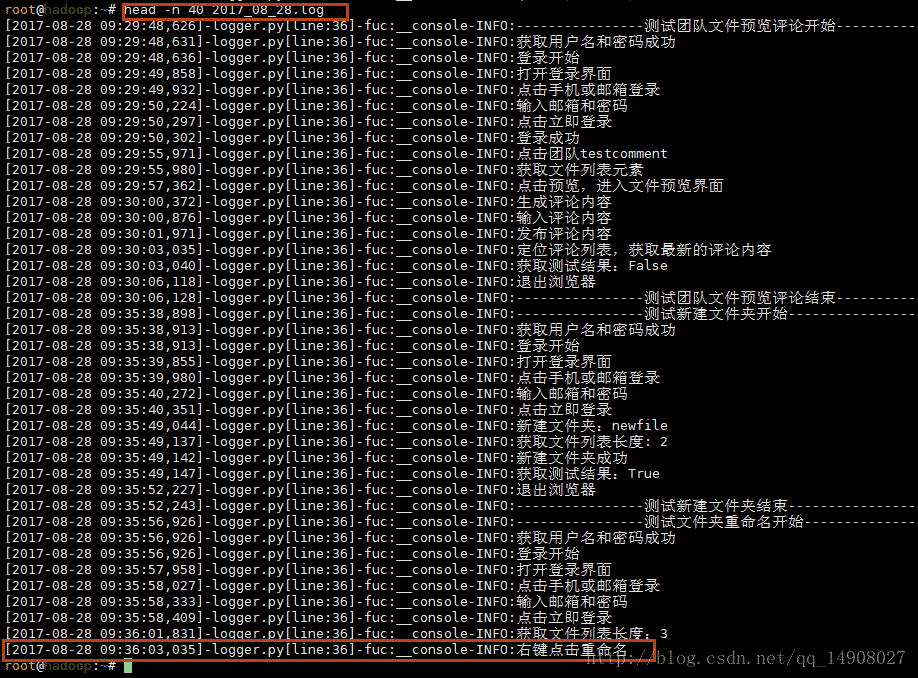
Task: Click the root@hadoop prompt at the top
Action: (x=60, y=10)
